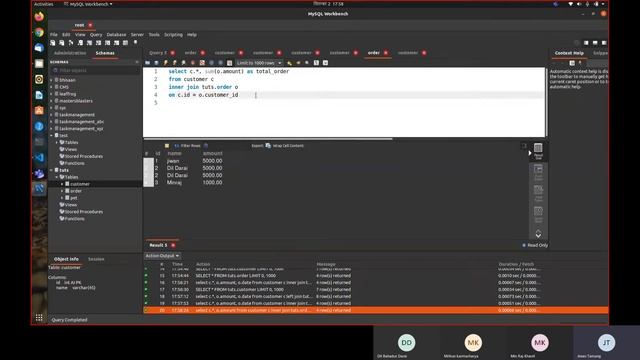The image size is (640, 360).
Task: Click the create new table toolbar icon
Action: (89, 43)
